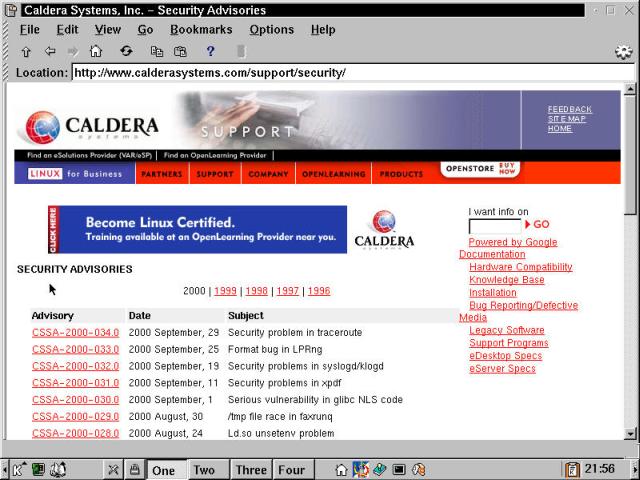
Task: Open advisory CSSA-2000-034.0 link
Action: coord(76,333)
